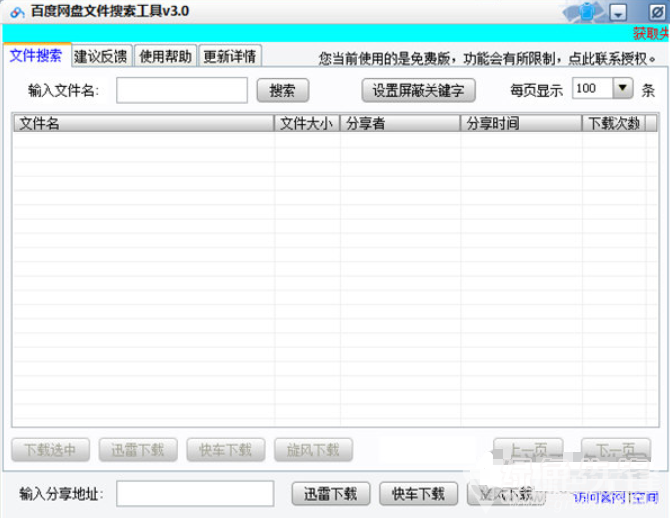Click the 100 per-page combo box value
Viewport: 670px width, 518px height.
(593, 88)
